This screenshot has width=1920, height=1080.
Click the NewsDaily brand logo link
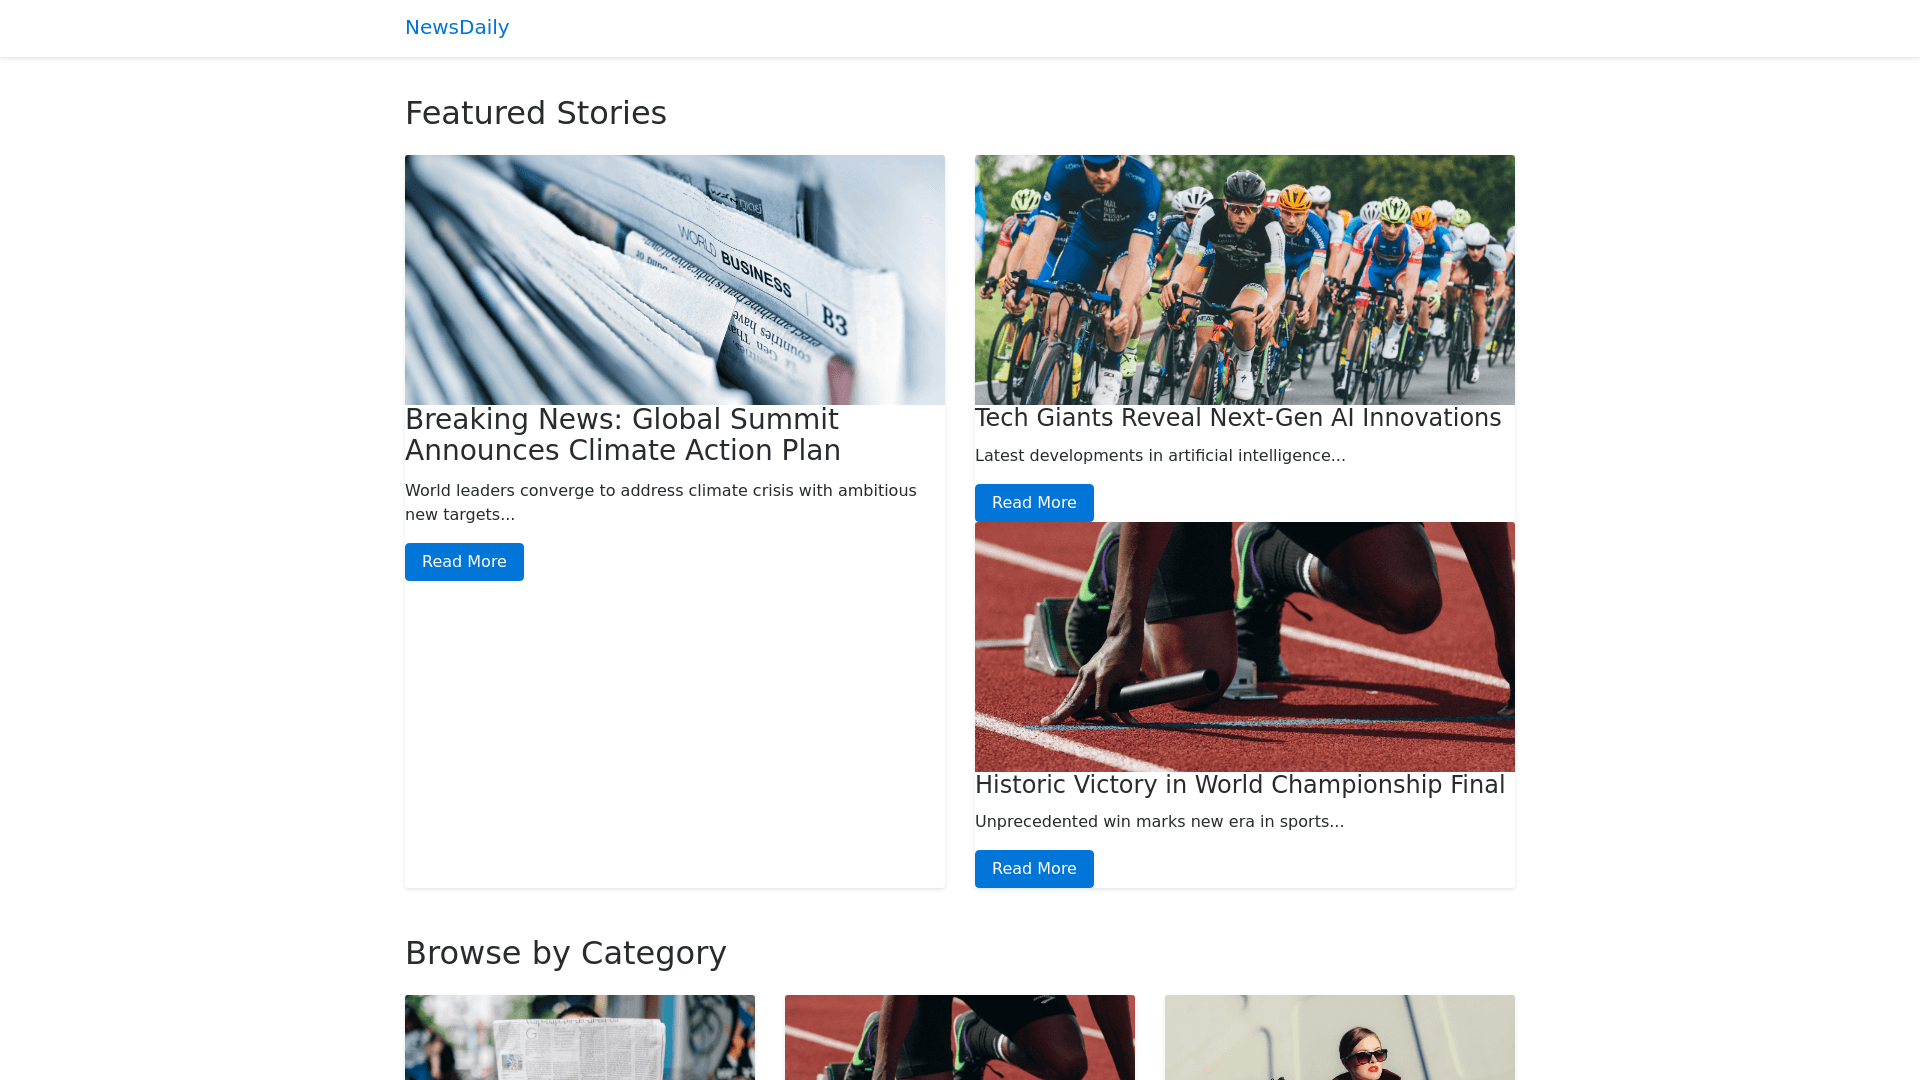457,28
